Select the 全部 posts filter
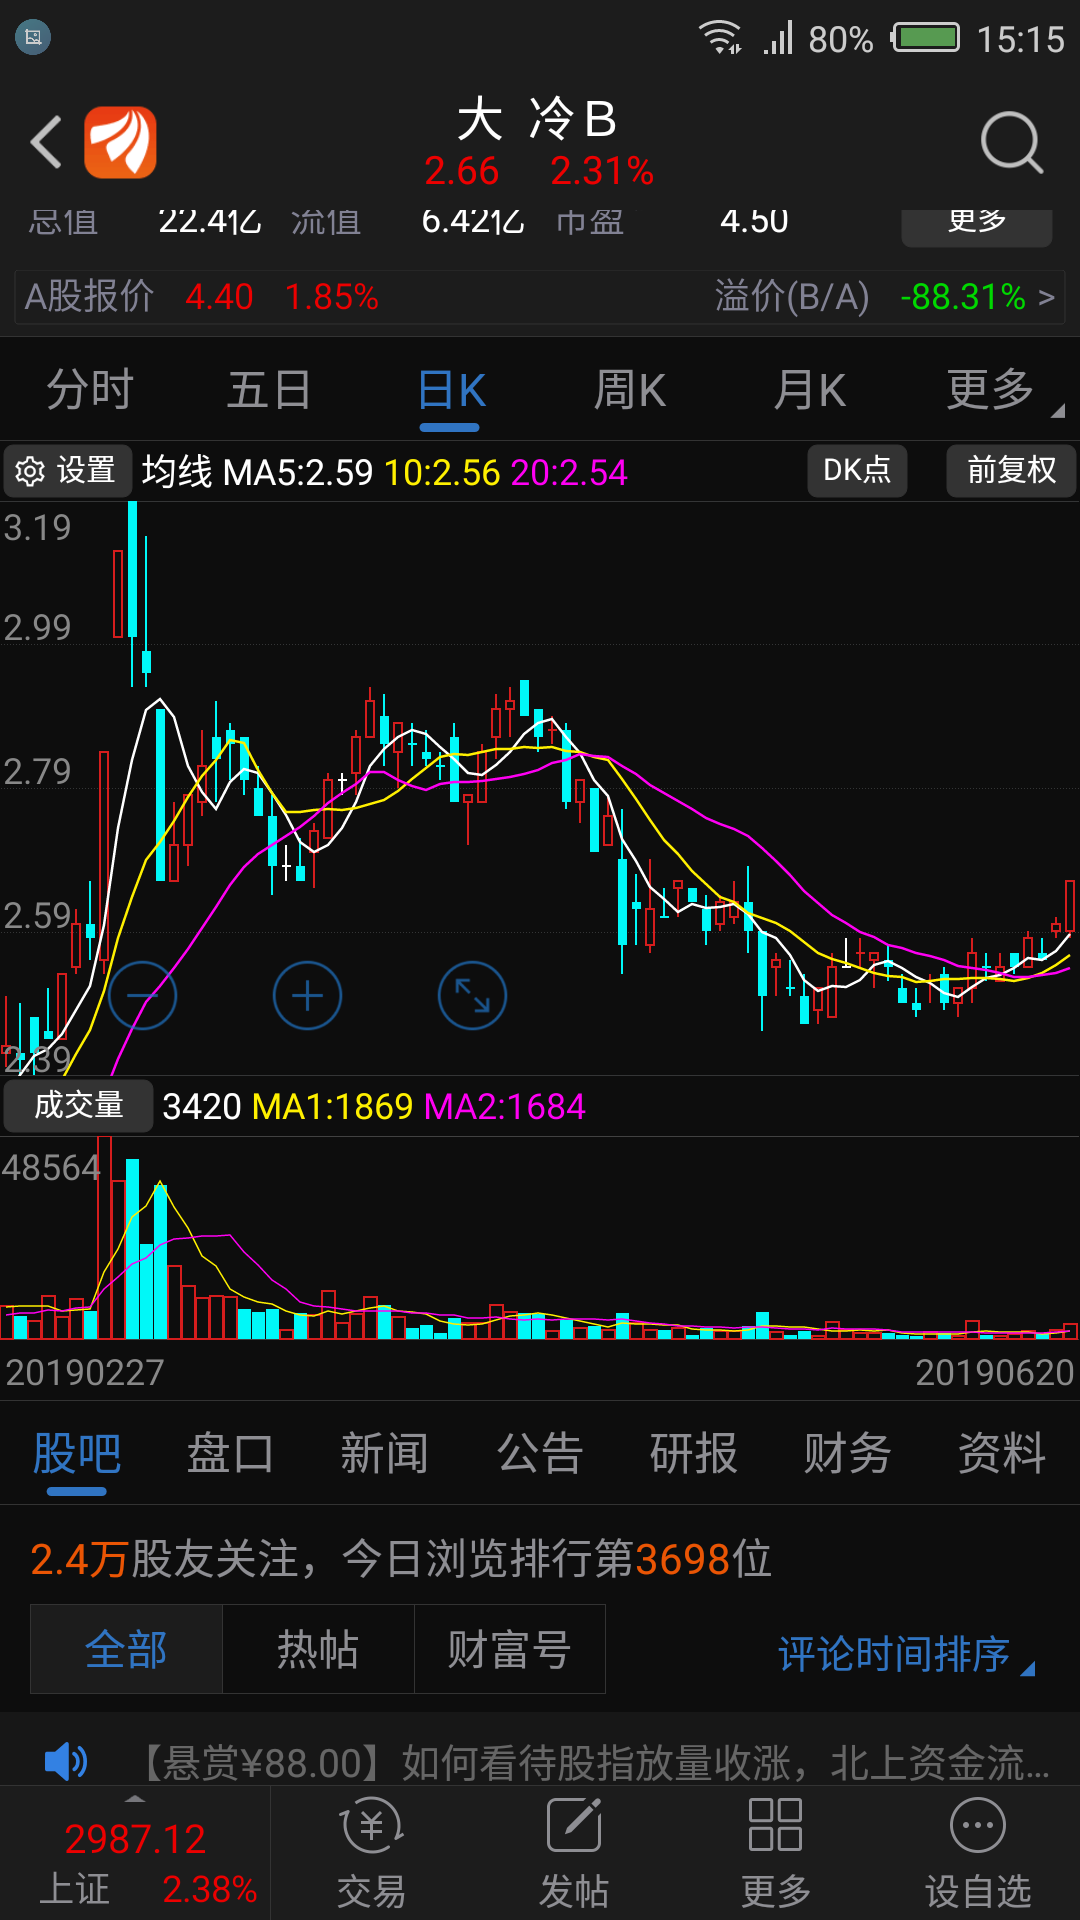Screen dimensions: 1080x1920 [x=126, y=1649]
